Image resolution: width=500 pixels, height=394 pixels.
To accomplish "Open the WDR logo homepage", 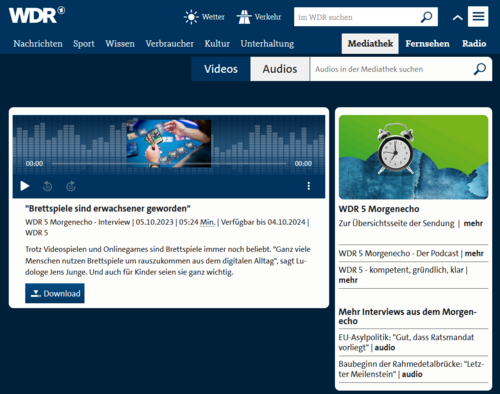I will coord(37,15).
